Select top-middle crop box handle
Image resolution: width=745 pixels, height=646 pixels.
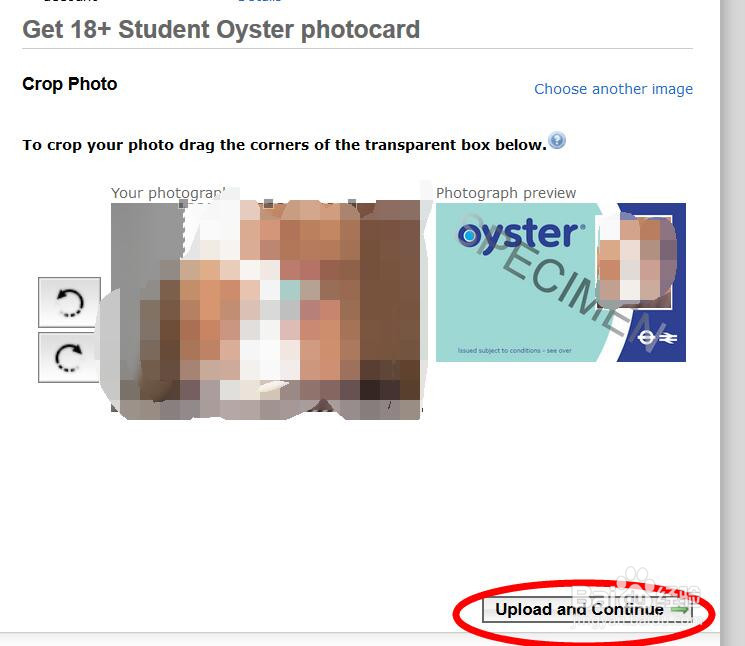click(x=268, y=203)
